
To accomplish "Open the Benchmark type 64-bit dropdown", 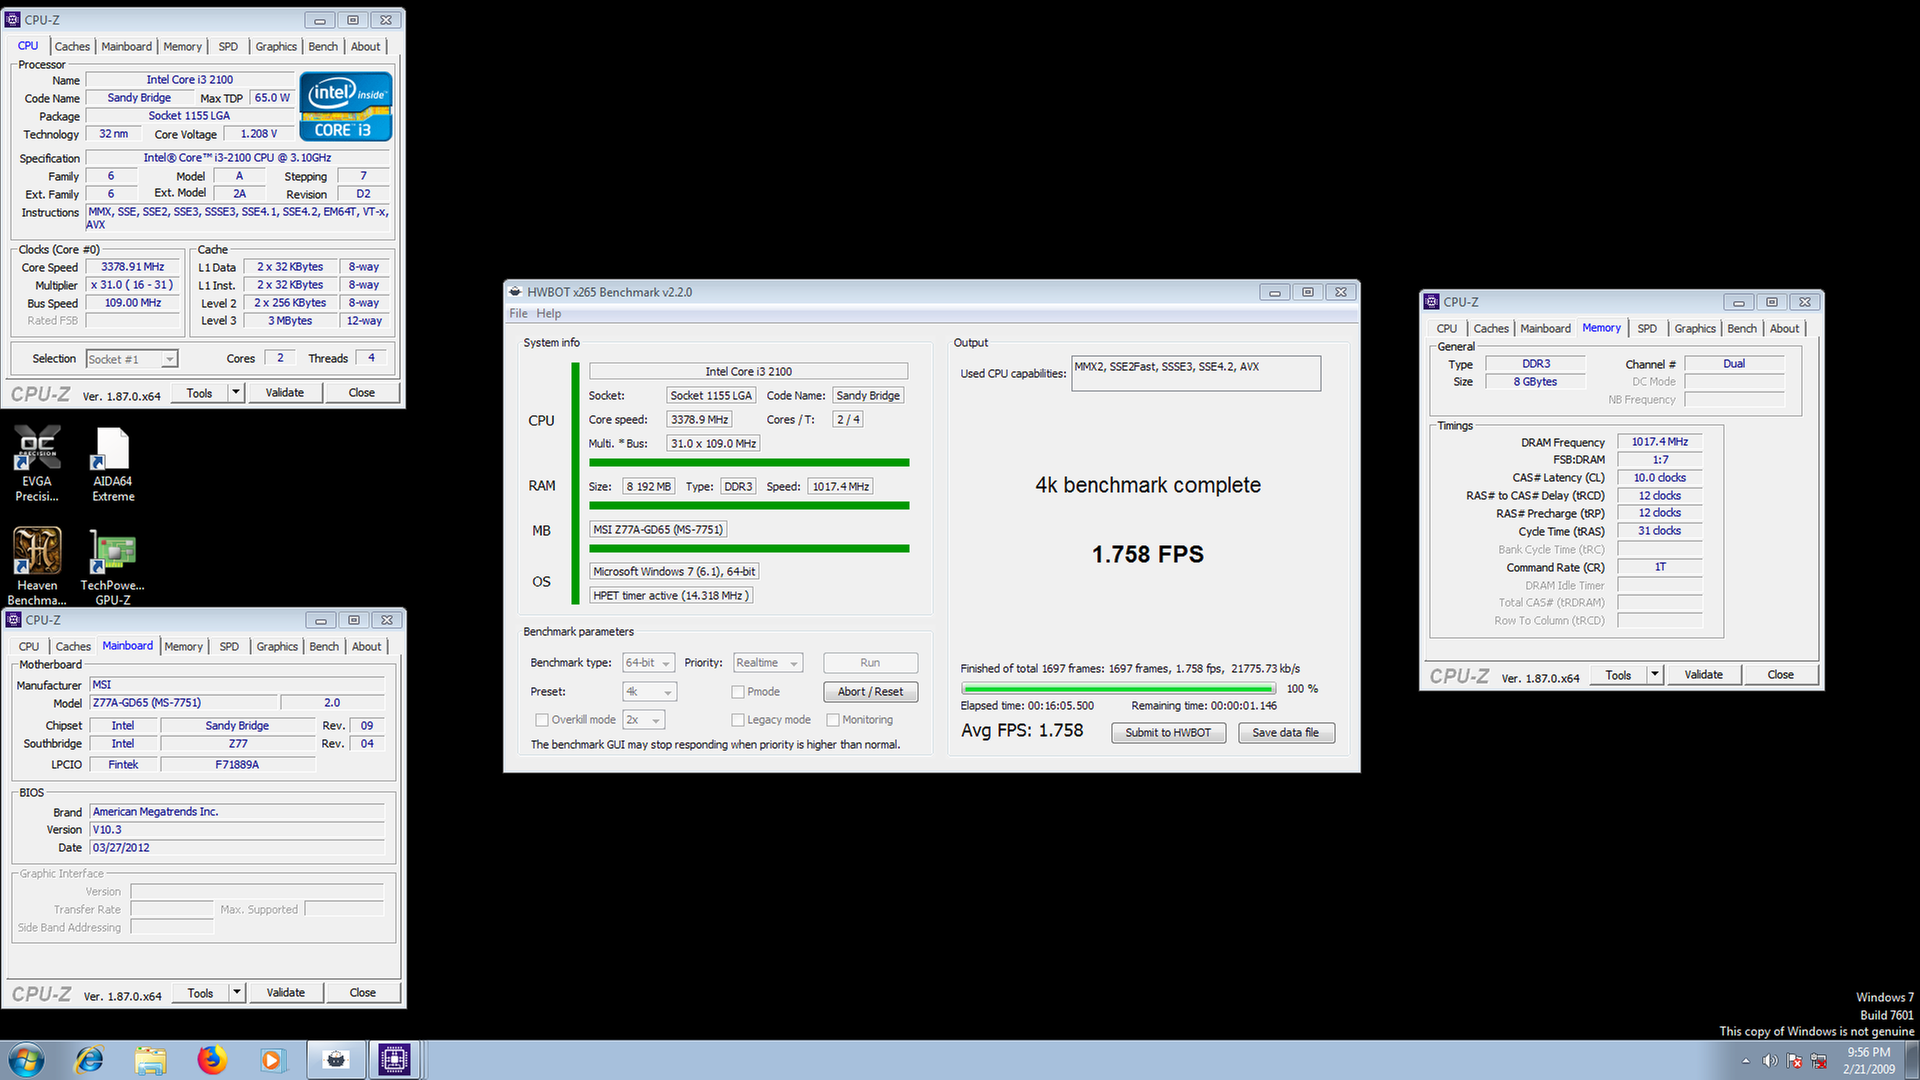I will click(x=648, y=663).
